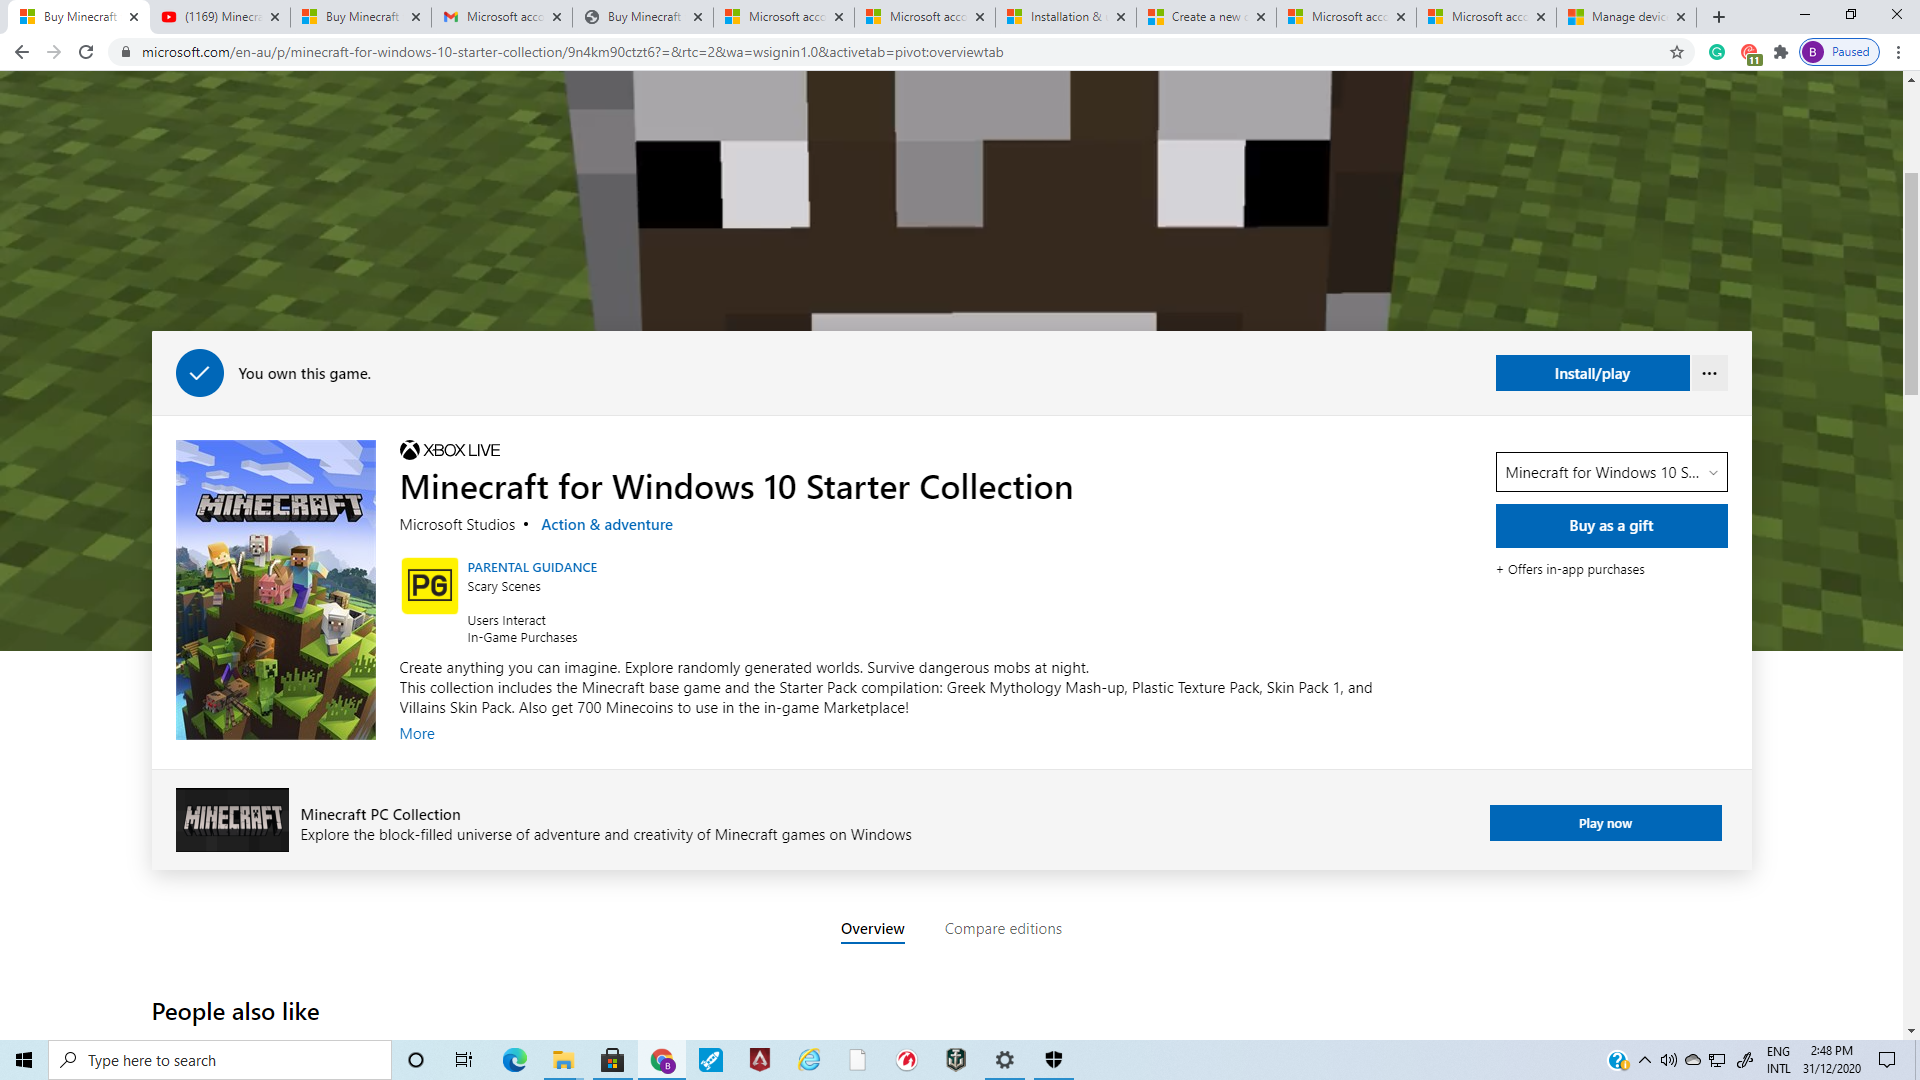Switch to the Compare editions tab
1920x1080 pixels.
click(1003, 928)
